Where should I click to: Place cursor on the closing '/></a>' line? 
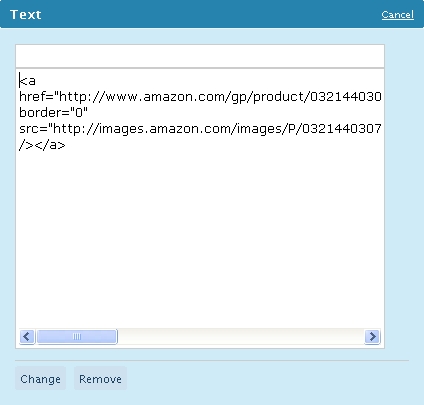[x=42, y=145]
